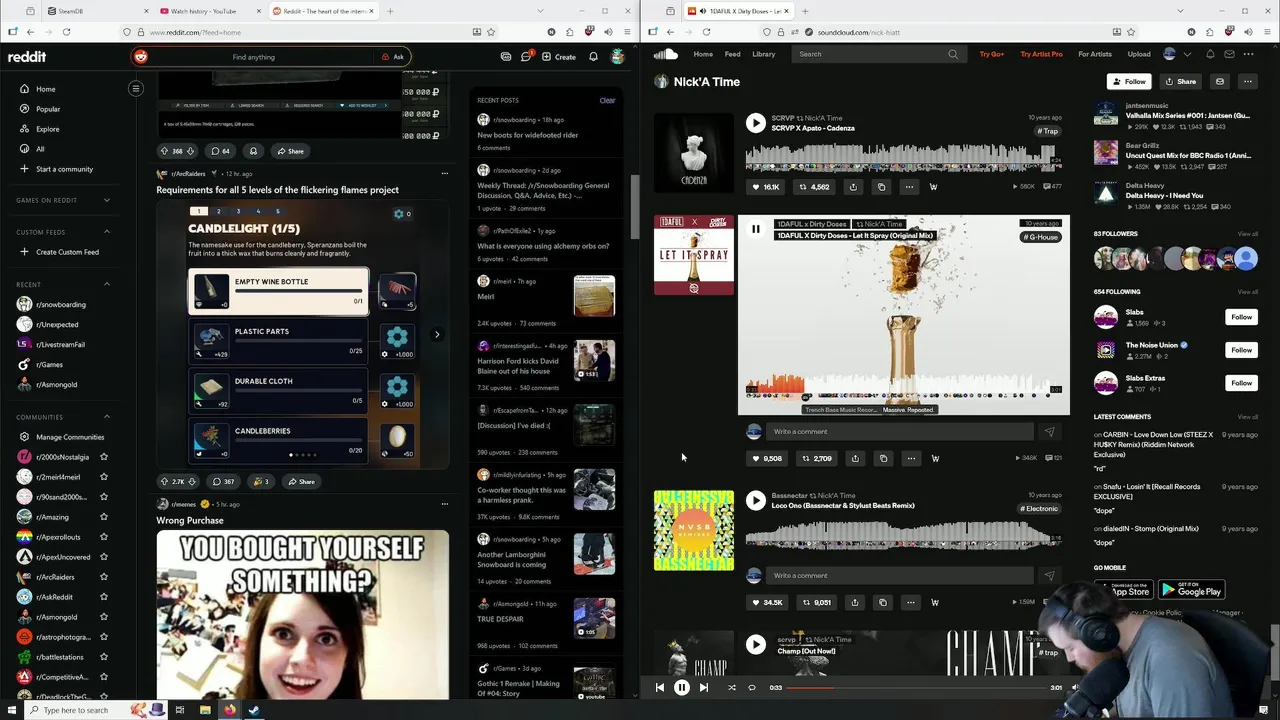Toggle star for r/battlestations

(x=104, y=657)
